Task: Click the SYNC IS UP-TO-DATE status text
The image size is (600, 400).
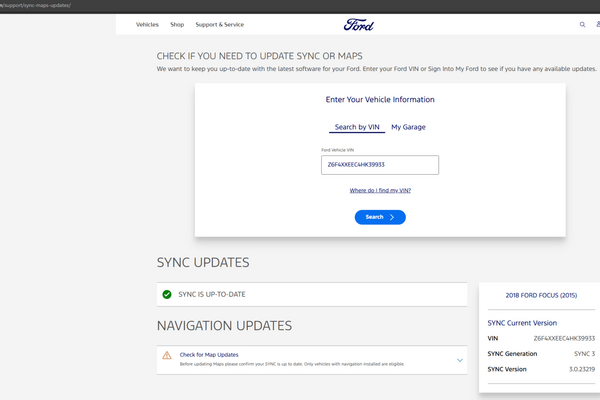Action: pyautogui.click(x=212, y=294)
